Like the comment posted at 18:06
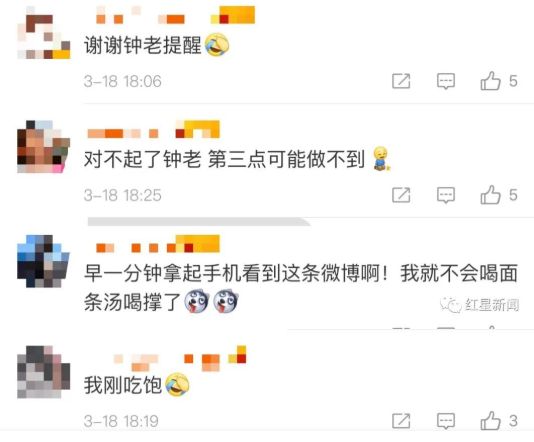The height and width of the screenshot is (442, 534). [490, 81]
